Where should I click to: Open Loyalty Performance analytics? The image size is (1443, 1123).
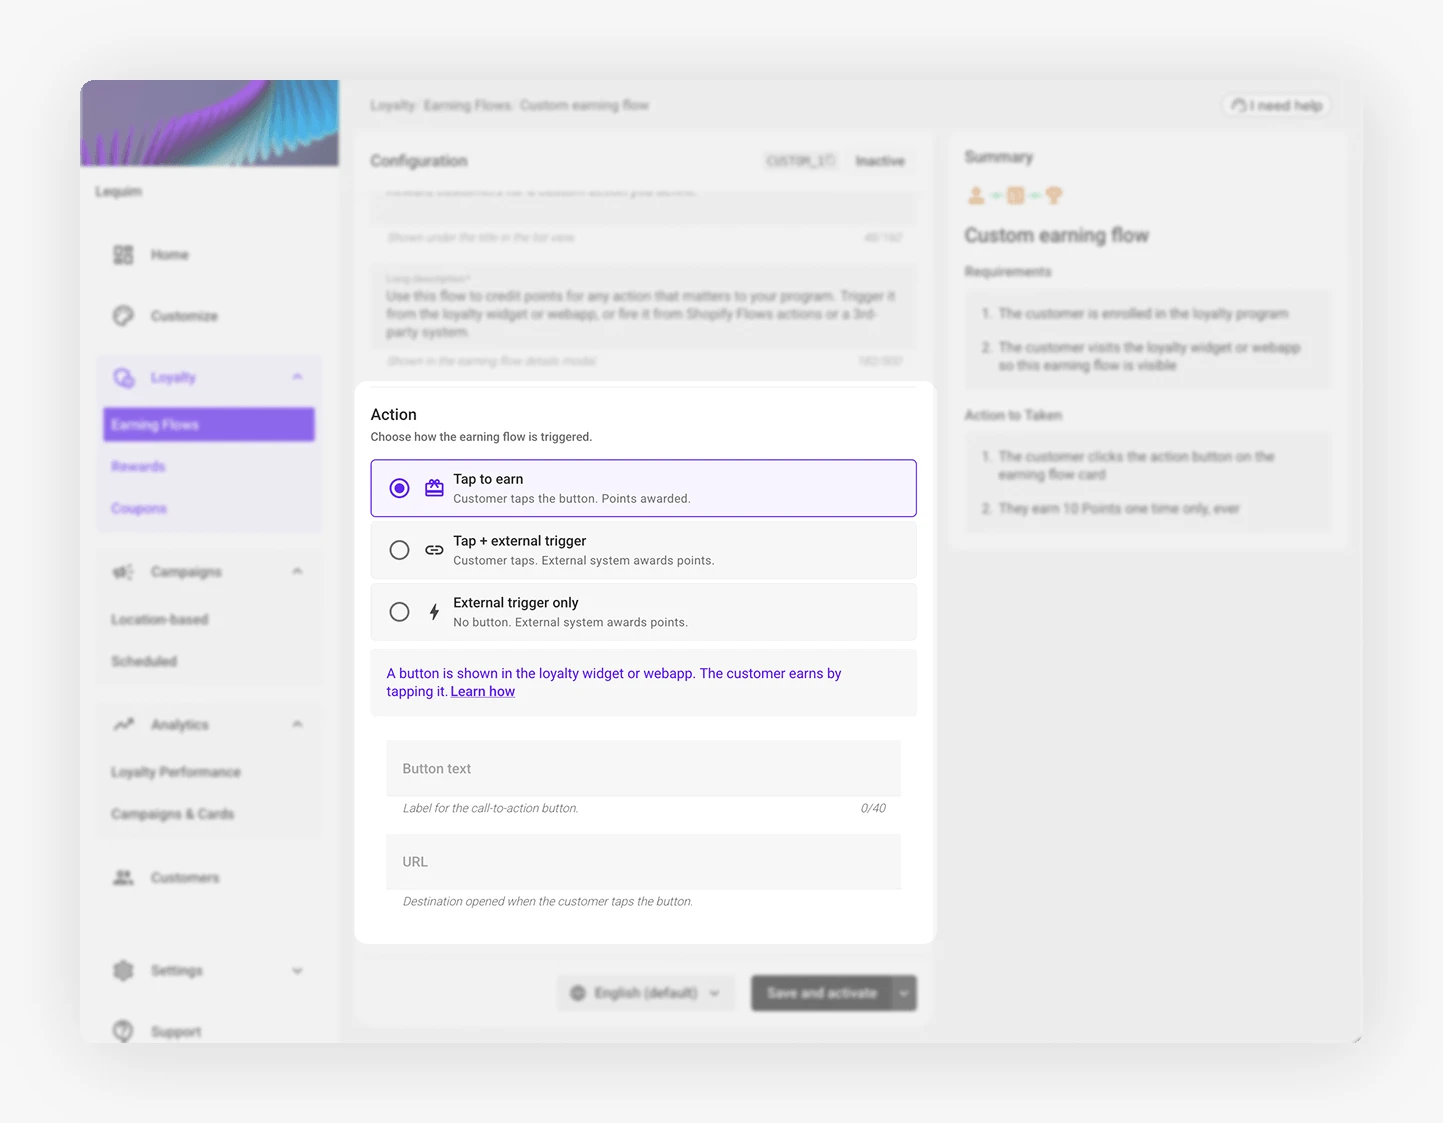tap(176, 772)
